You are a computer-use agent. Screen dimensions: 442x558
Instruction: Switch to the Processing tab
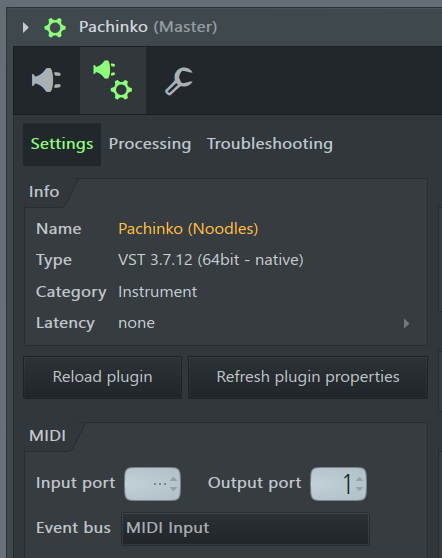pyautogui.click(x=150, y=144)
